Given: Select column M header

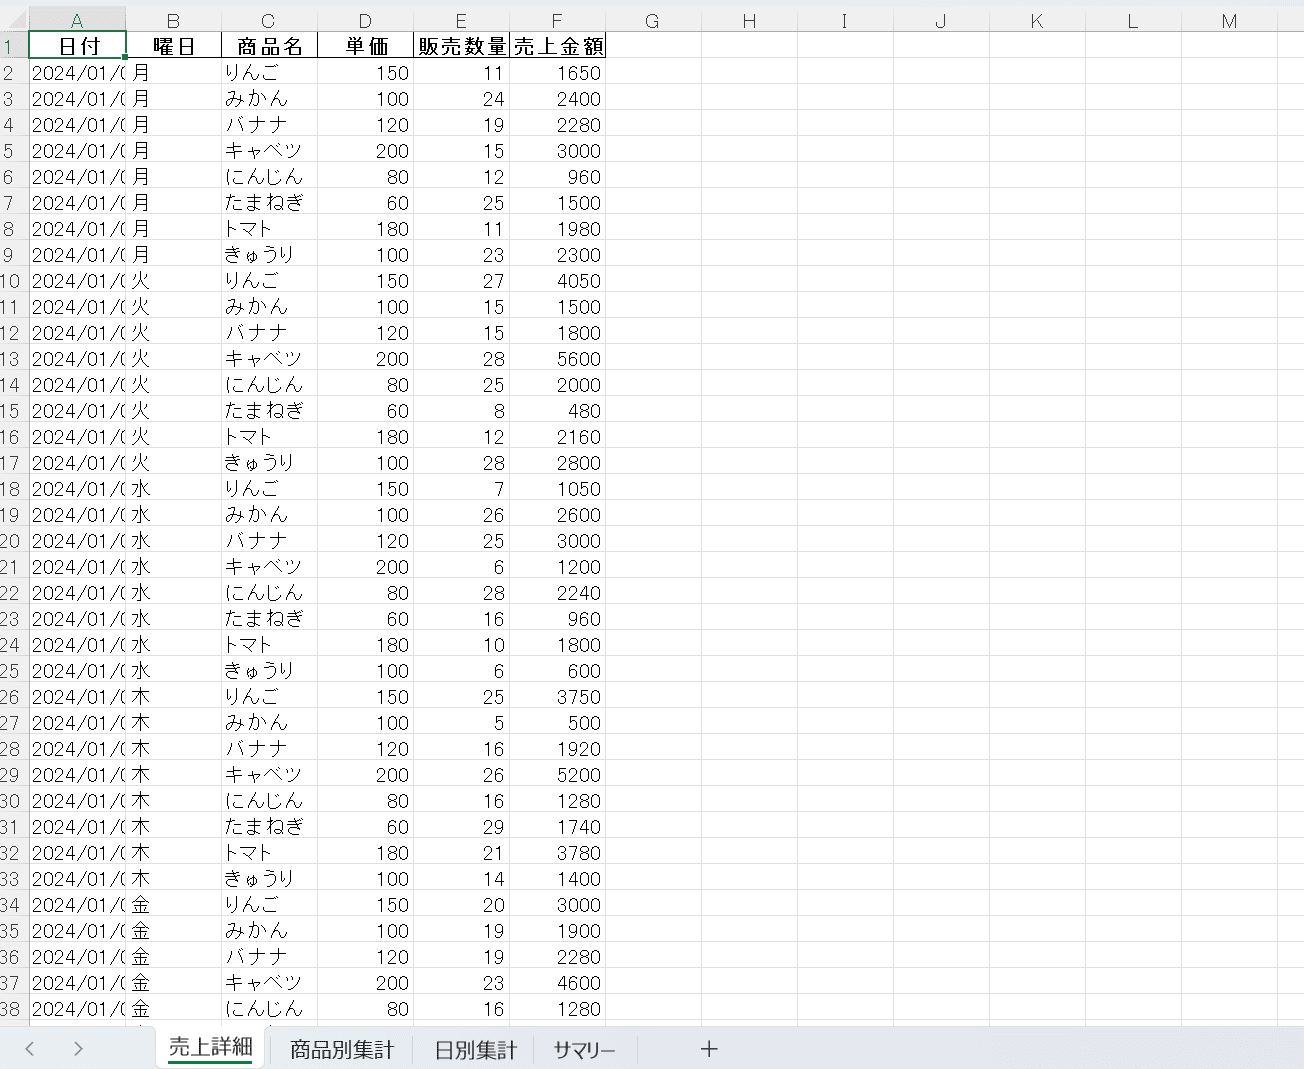Looking at the screenshot, I should (x=1229, y=20).
